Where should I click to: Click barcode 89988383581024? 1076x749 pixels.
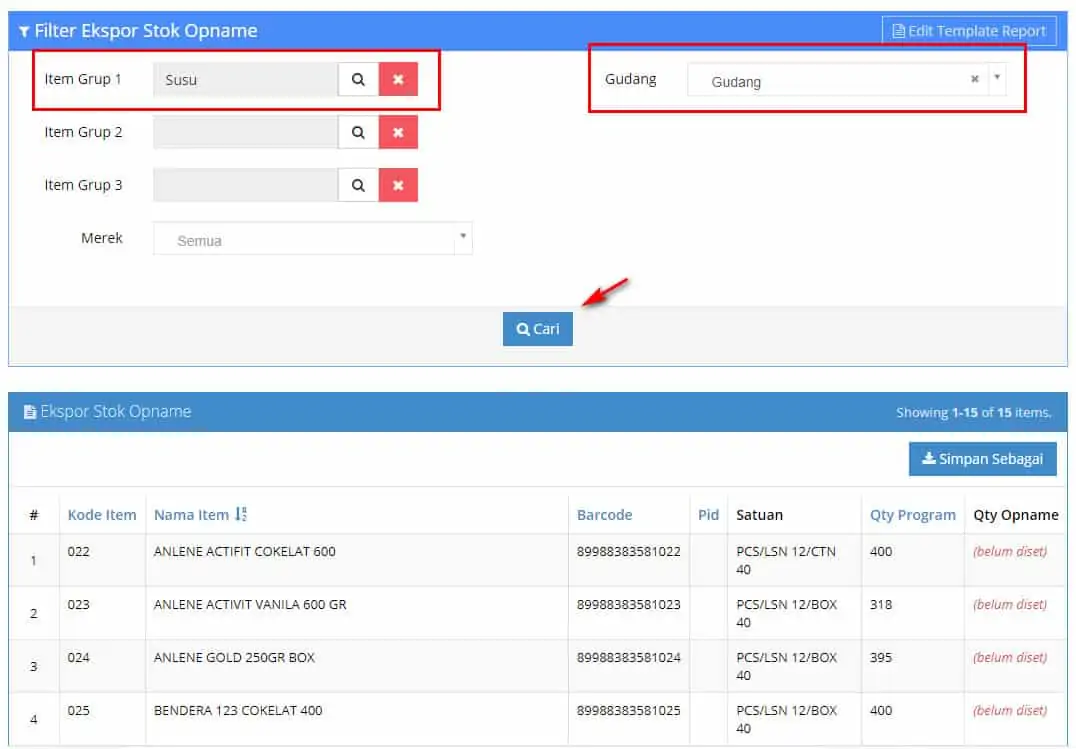pos(629,657)
